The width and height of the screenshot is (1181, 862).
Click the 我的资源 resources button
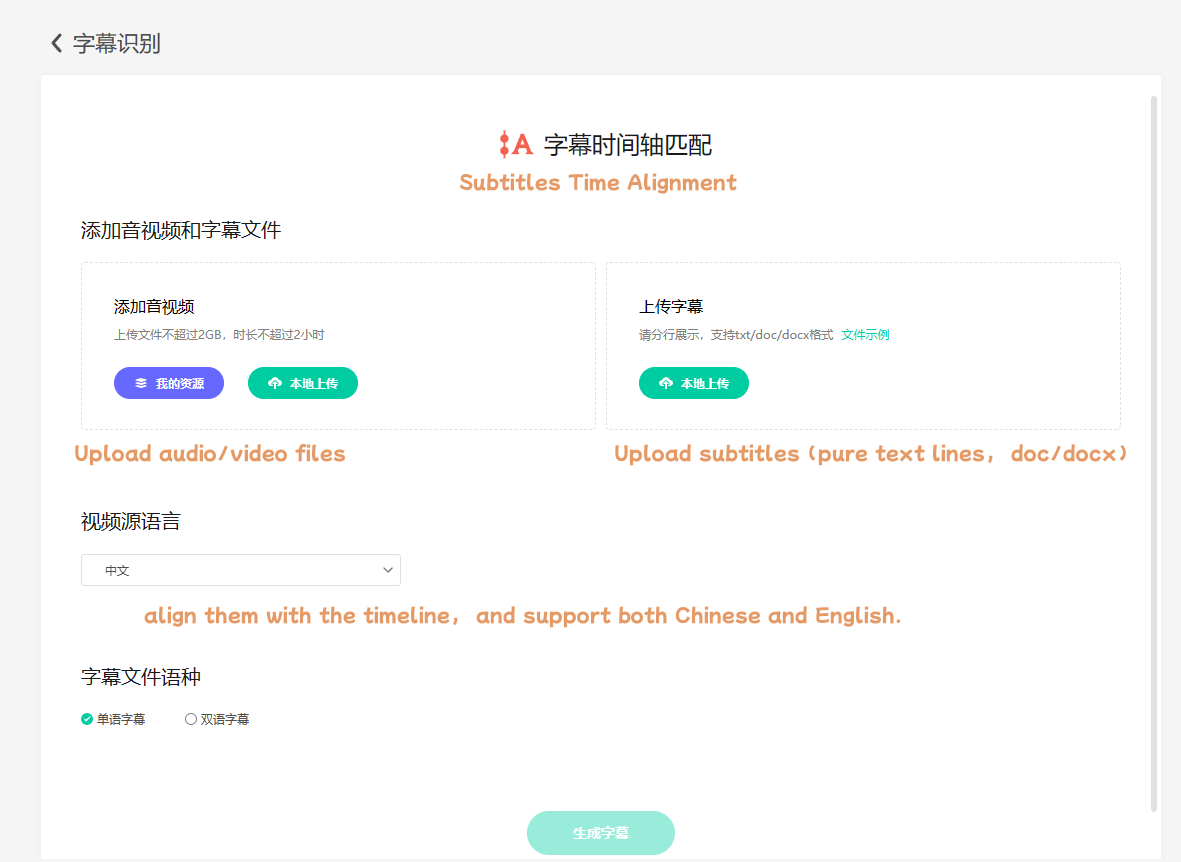click(169, 382)
